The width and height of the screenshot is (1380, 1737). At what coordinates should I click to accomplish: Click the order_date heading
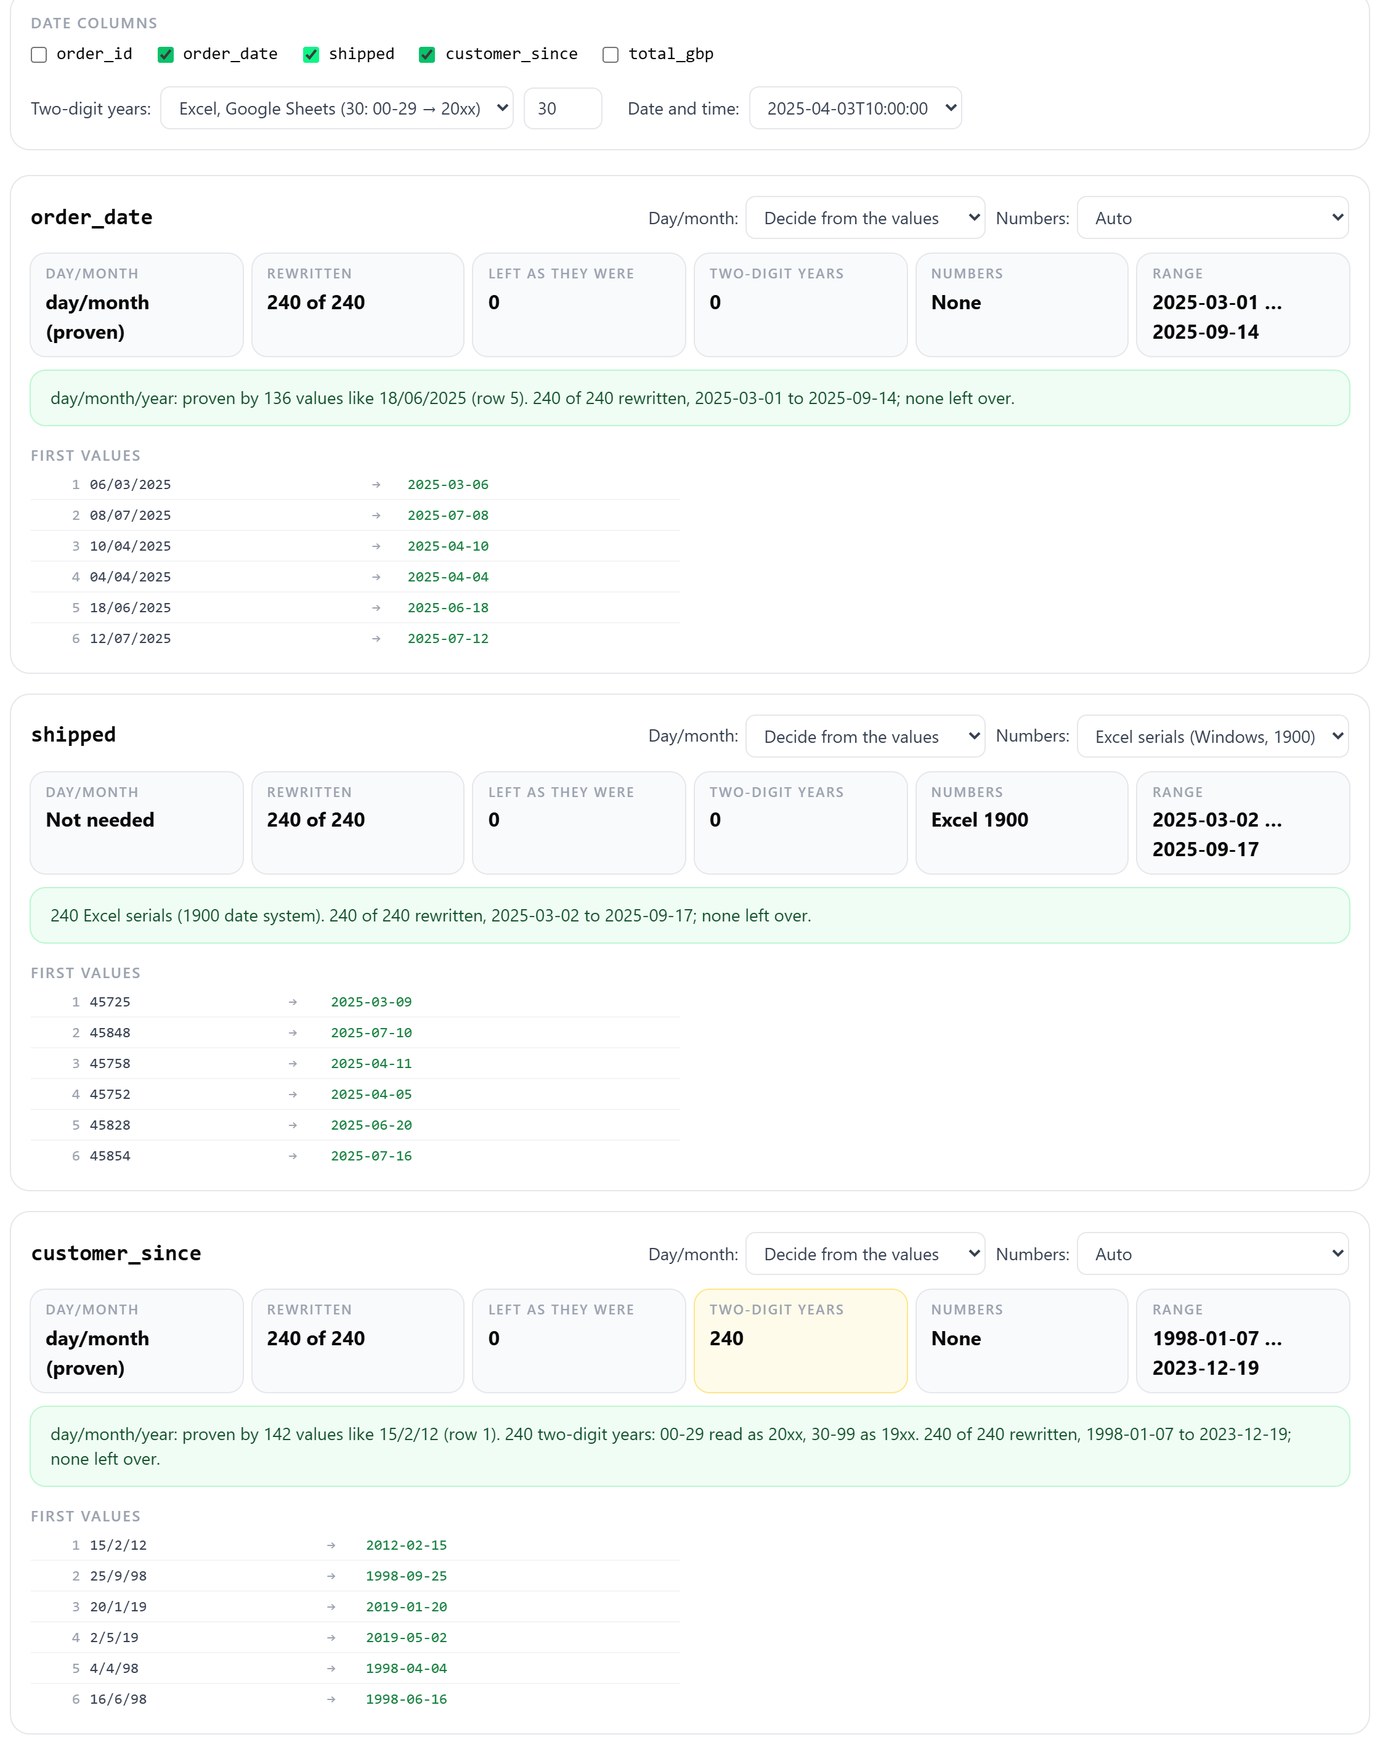(x=92, y=217)
